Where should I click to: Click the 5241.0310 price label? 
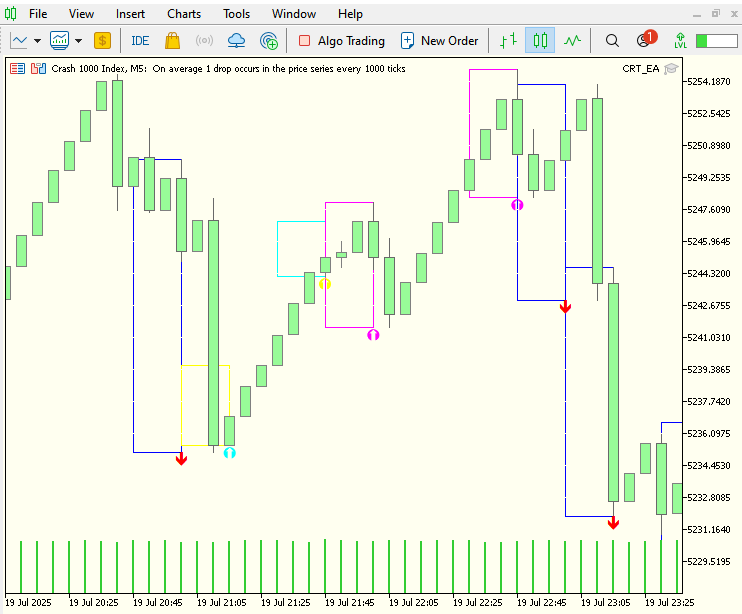click(708, 337)
